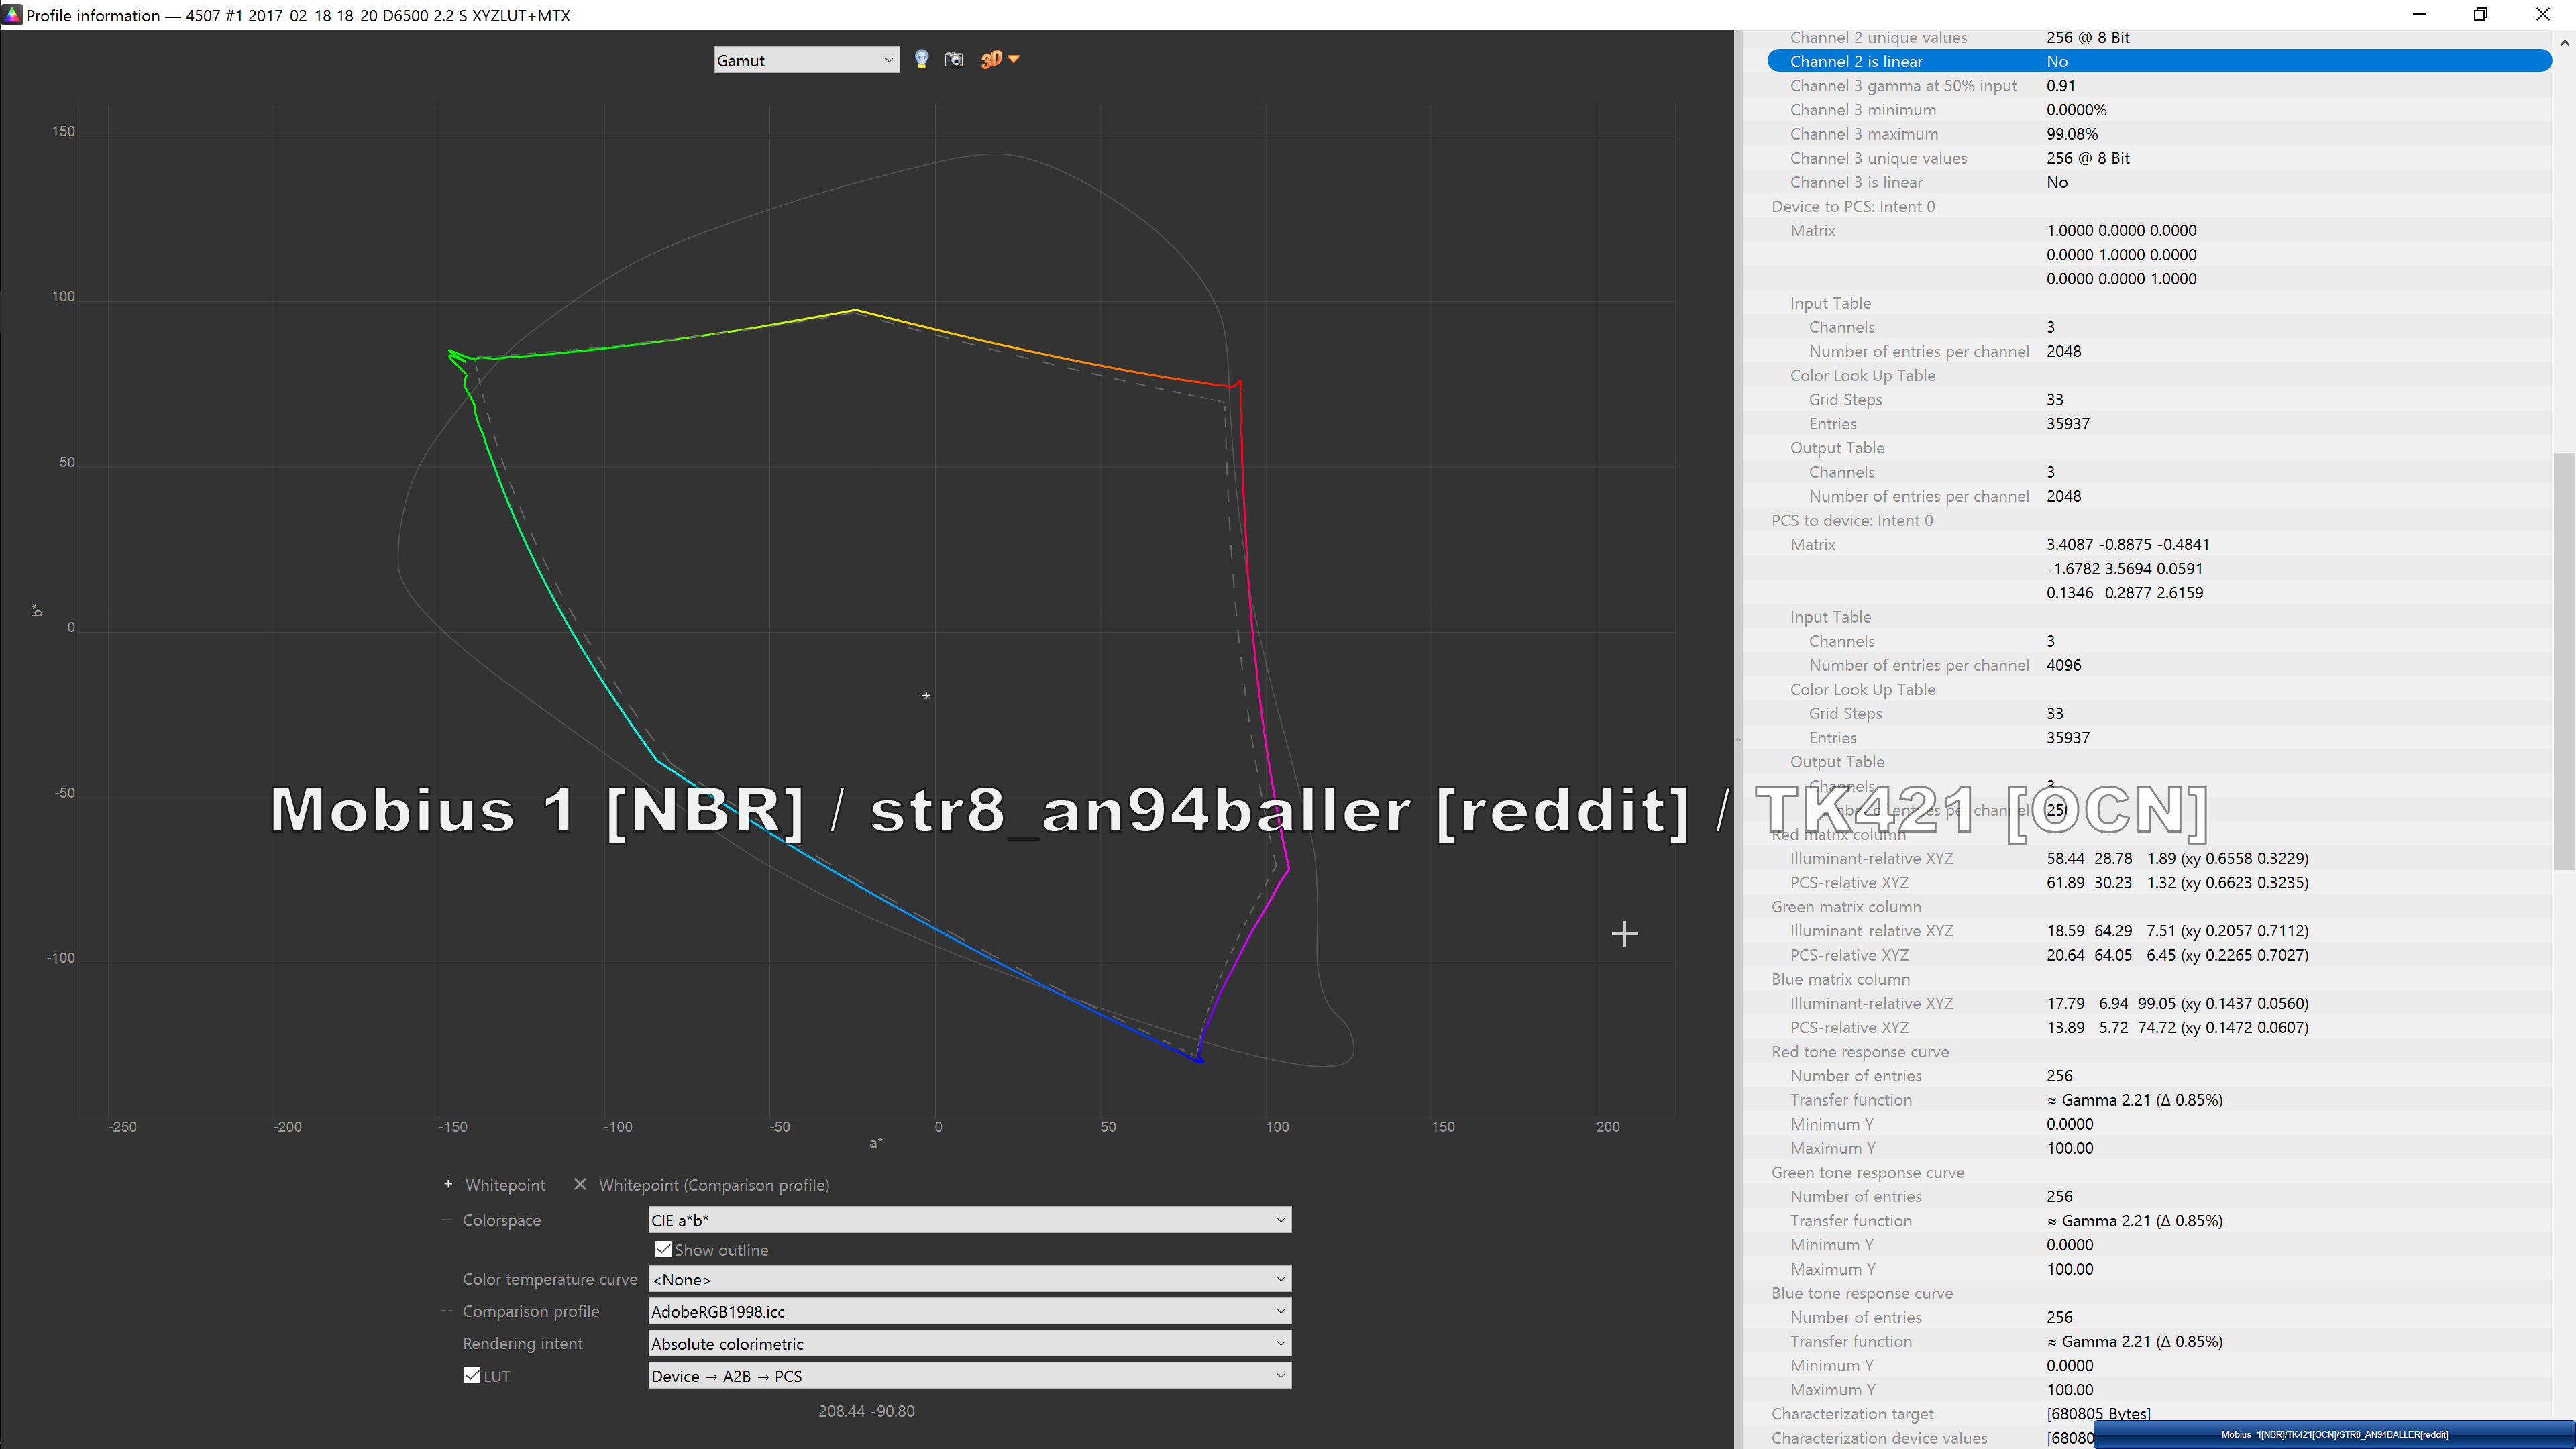The height and width of the screenshot is (1449, 2576).
Task: Toggle the lightbulb background color icon
Action: [921, 60]
